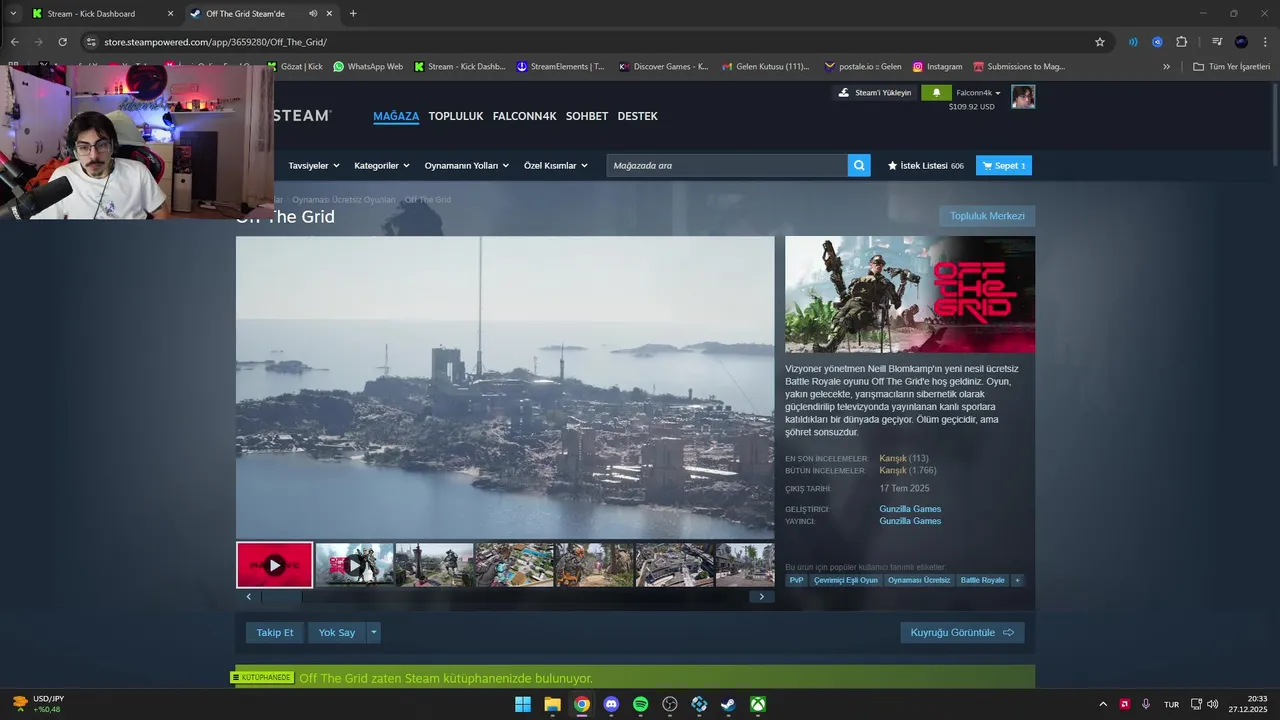Expand the Oynamanın Yolları dropdown
Viewport: 1280px width, 720px height.
467,165
